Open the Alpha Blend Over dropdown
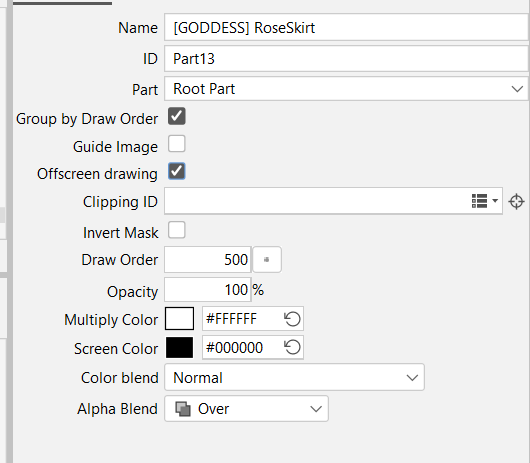This screenshot has height=463, width=530. [x=246, y=409]
